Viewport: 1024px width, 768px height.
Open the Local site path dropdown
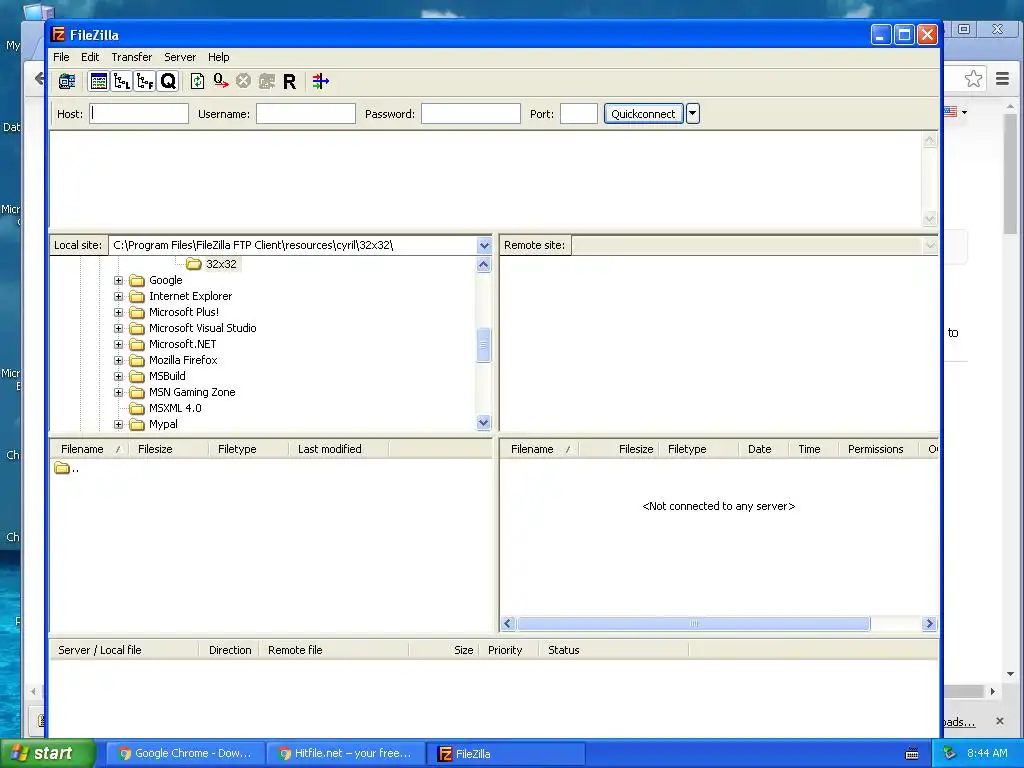point(484,246)
